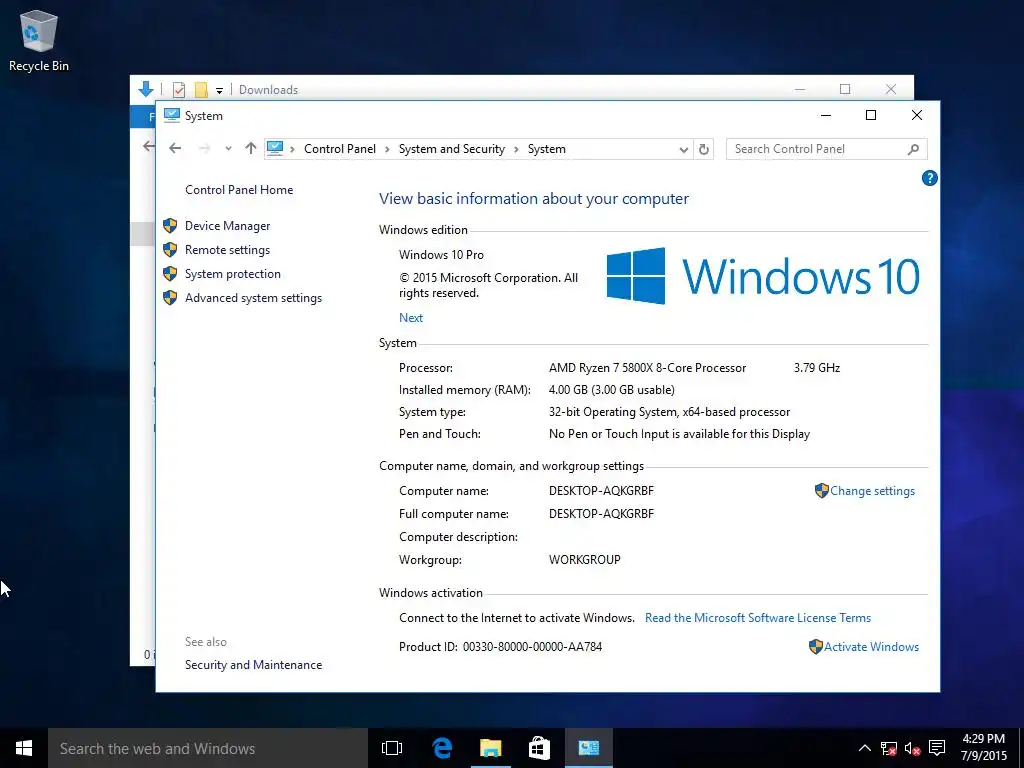Click the shield icon beside Advanced system settings
The image size is (1024, 768).
(x=170, y=298)
